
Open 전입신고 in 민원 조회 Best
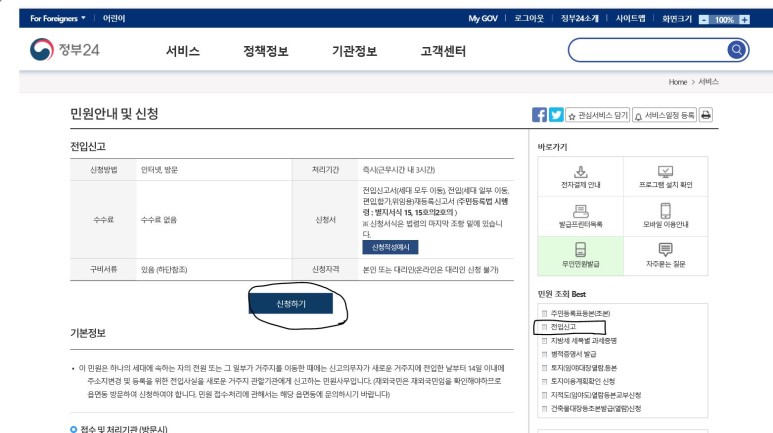(563, 327)
